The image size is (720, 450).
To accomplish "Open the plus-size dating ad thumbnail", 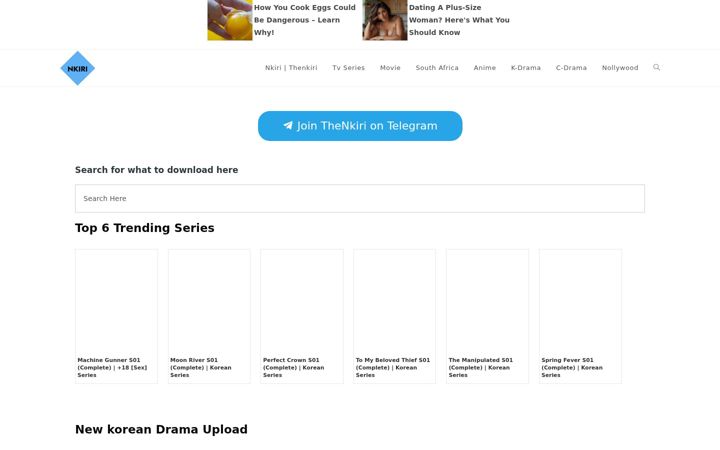I will point(385,20).
